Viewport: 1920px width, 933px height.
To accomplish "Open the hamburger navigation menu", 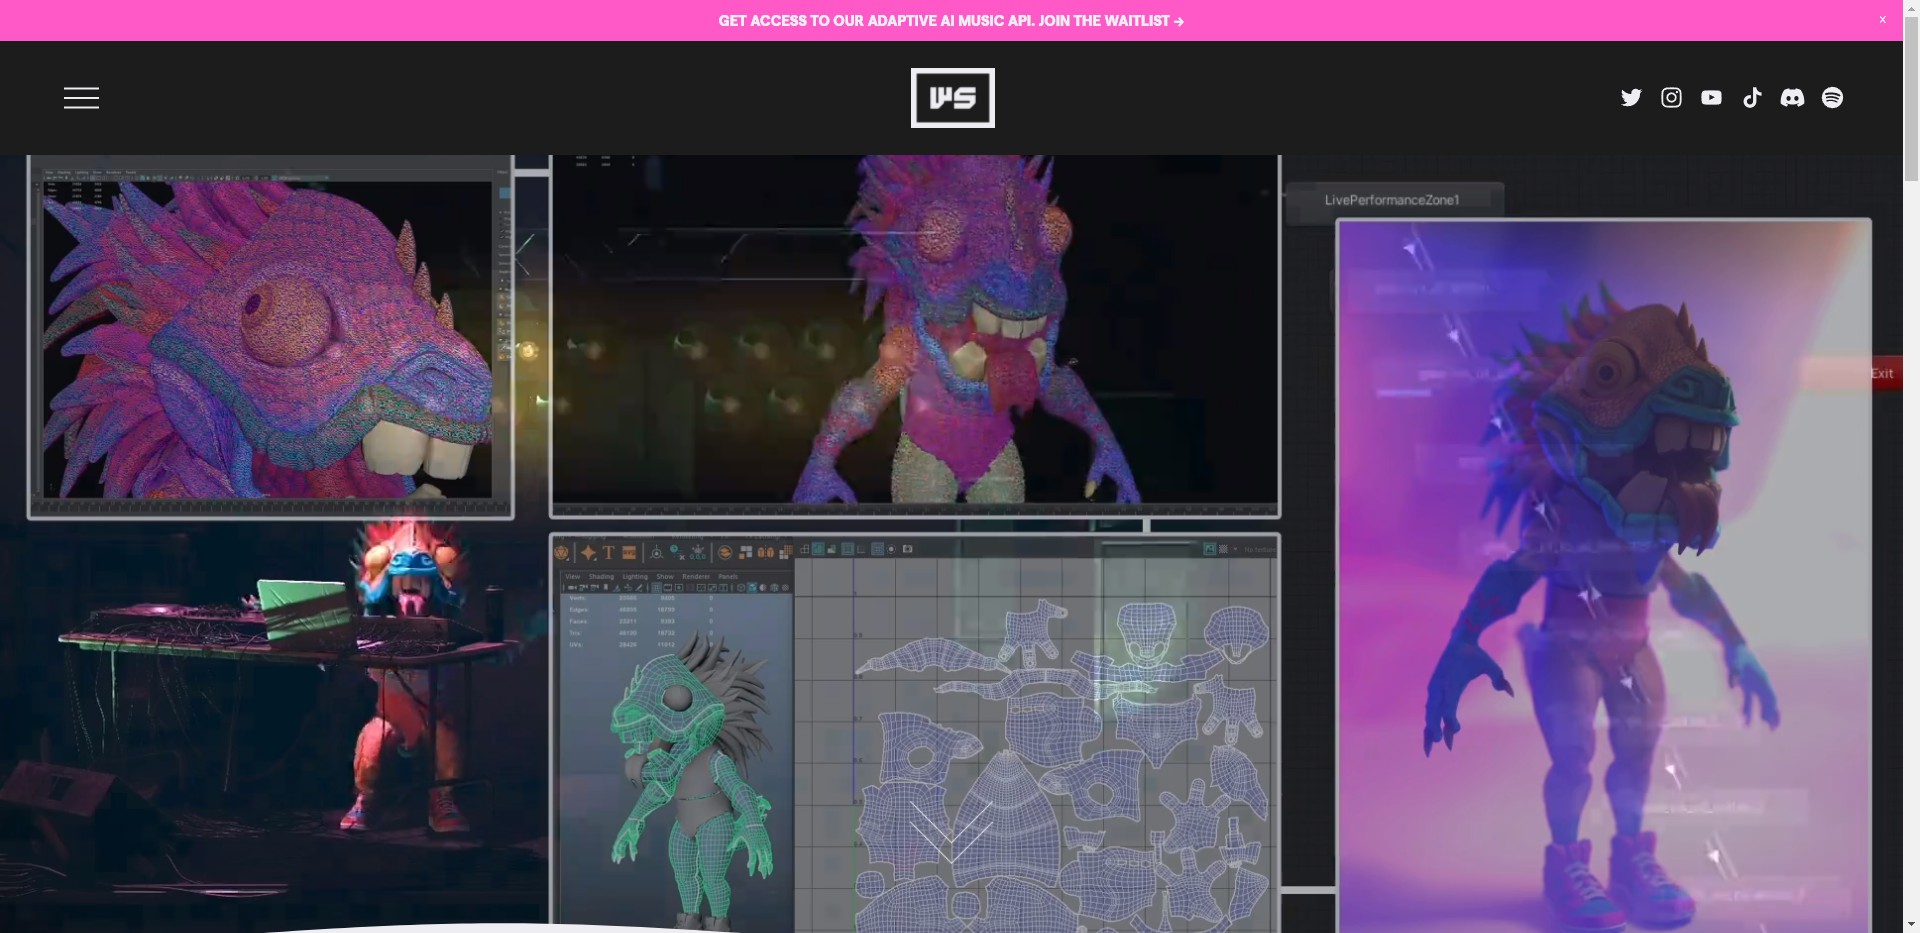I will (x=81, y=97).
